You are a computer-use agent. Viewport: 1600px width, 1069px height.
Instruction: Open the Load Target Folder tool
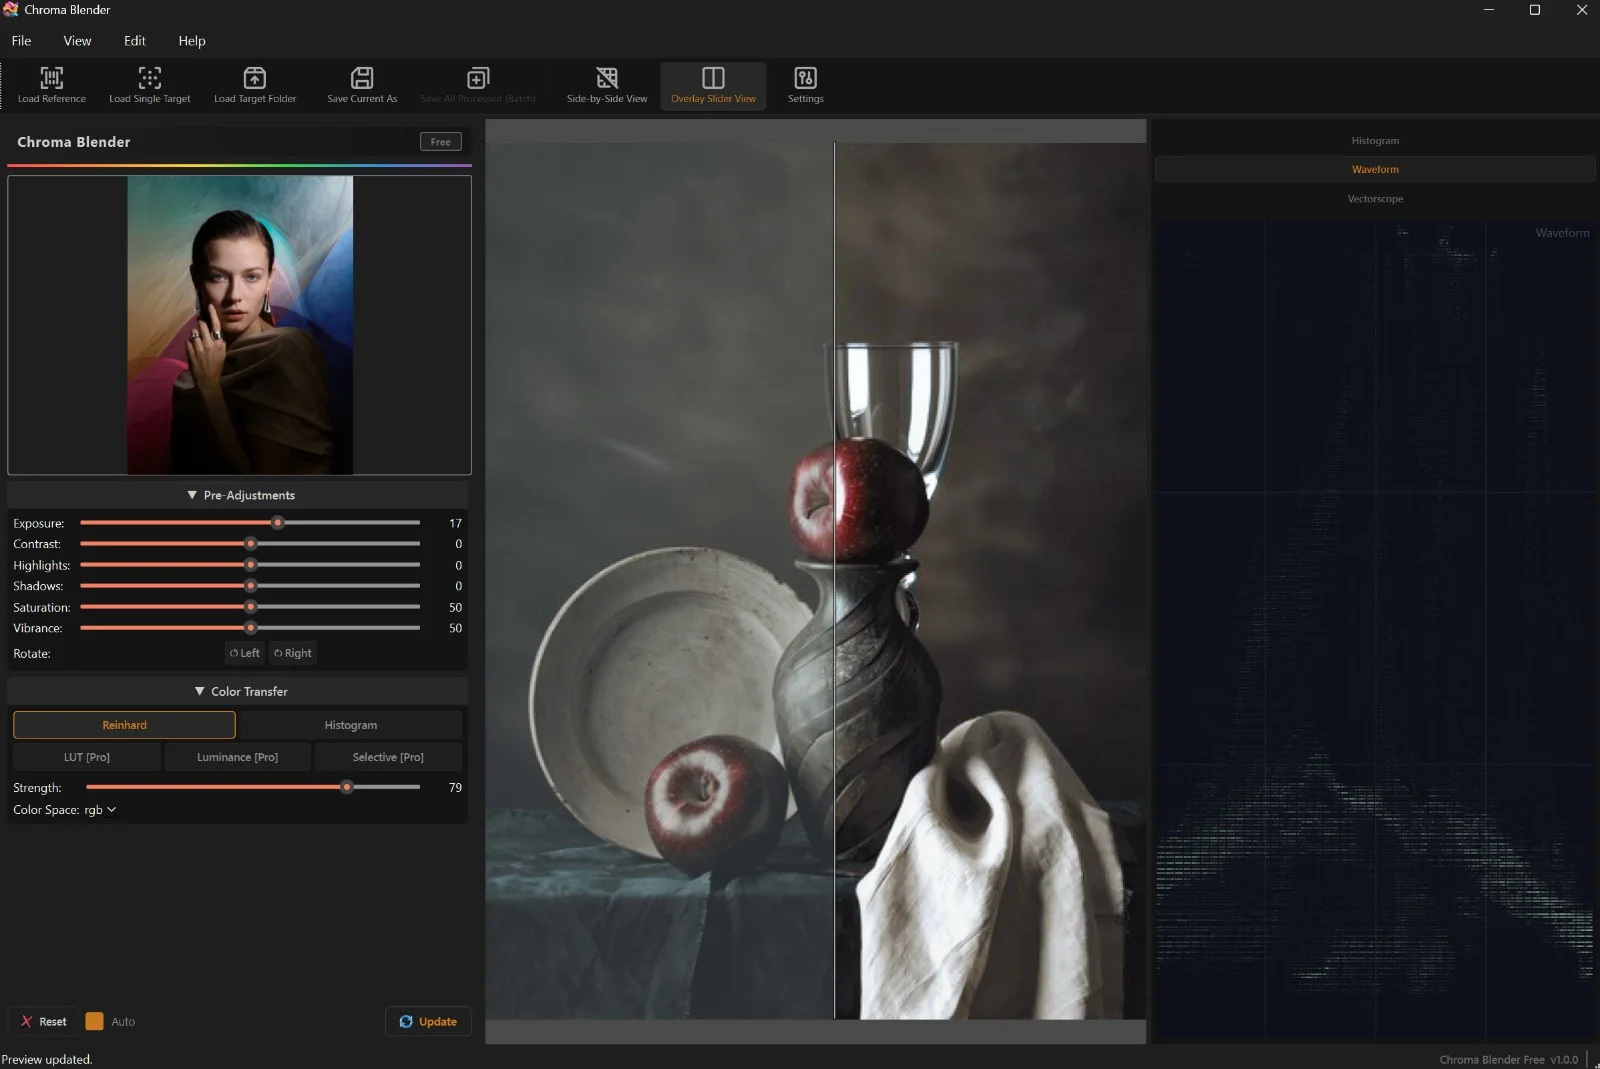pos(255,85)
